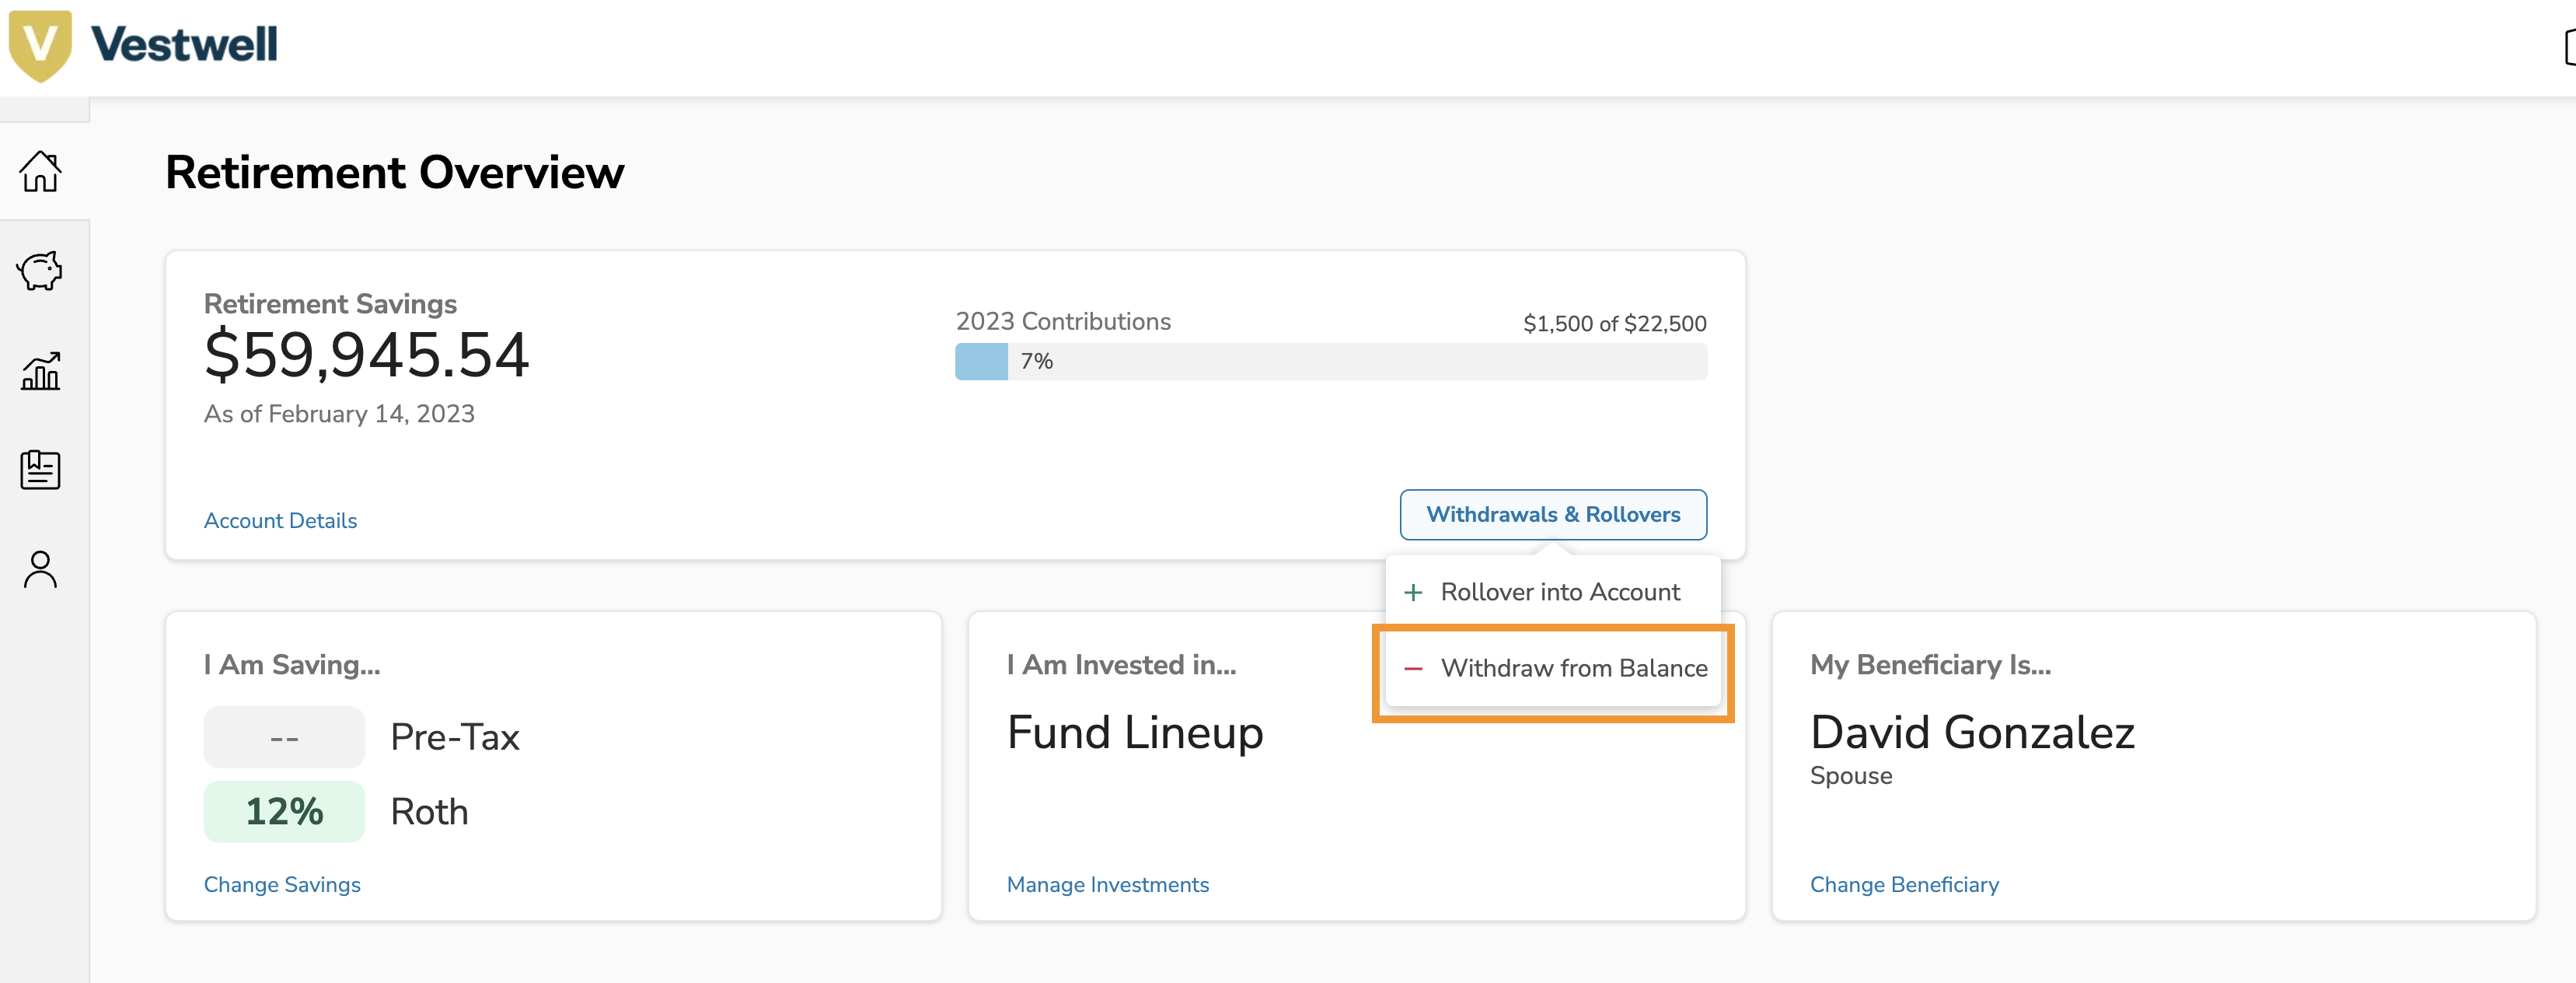
Task: Click the 12% Roth badge
Action: pyautogui.click(x=284, y=811)
